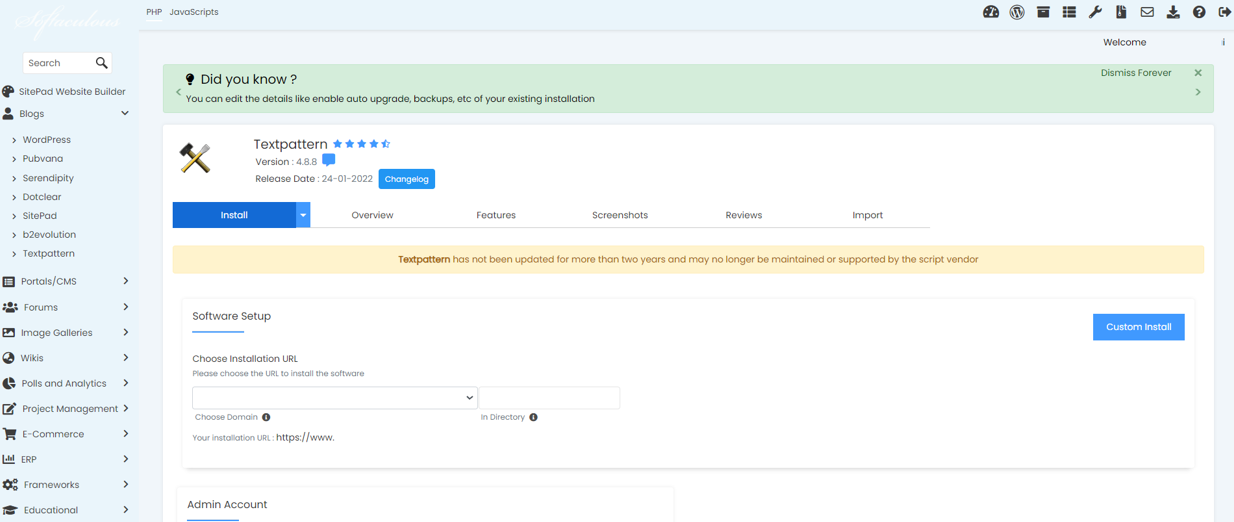The height and width of the screenshot is (522, 1234).
Task: Click the Custom Install button
Action: [x=1139, y=327]
